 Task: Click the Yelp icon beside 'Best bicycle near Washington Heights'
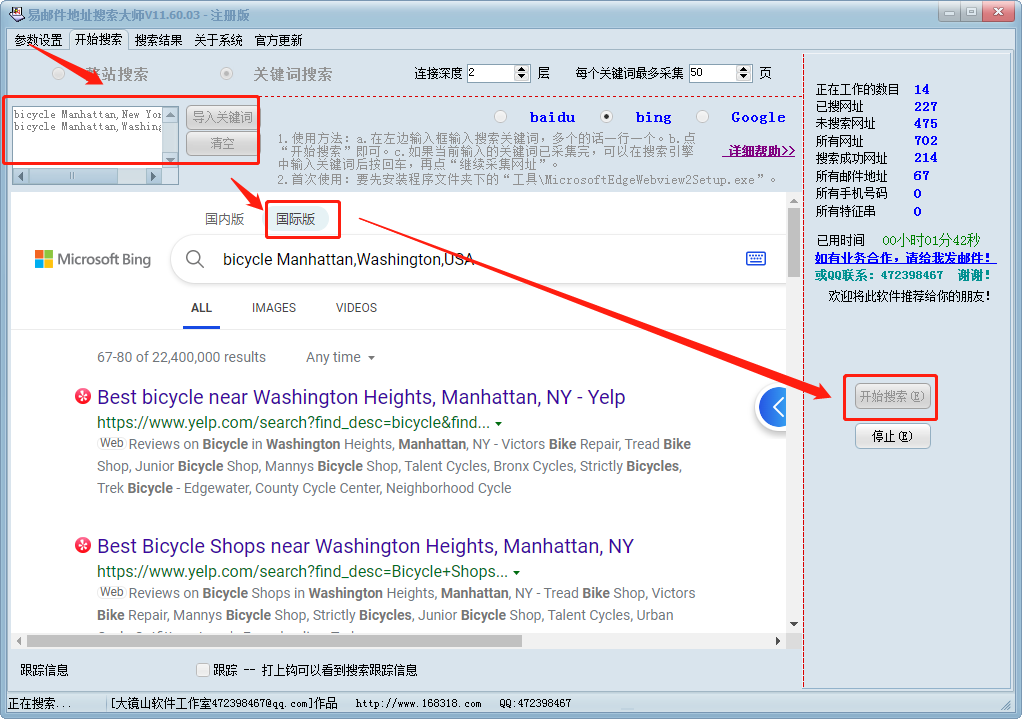click(x=83, y=396)
